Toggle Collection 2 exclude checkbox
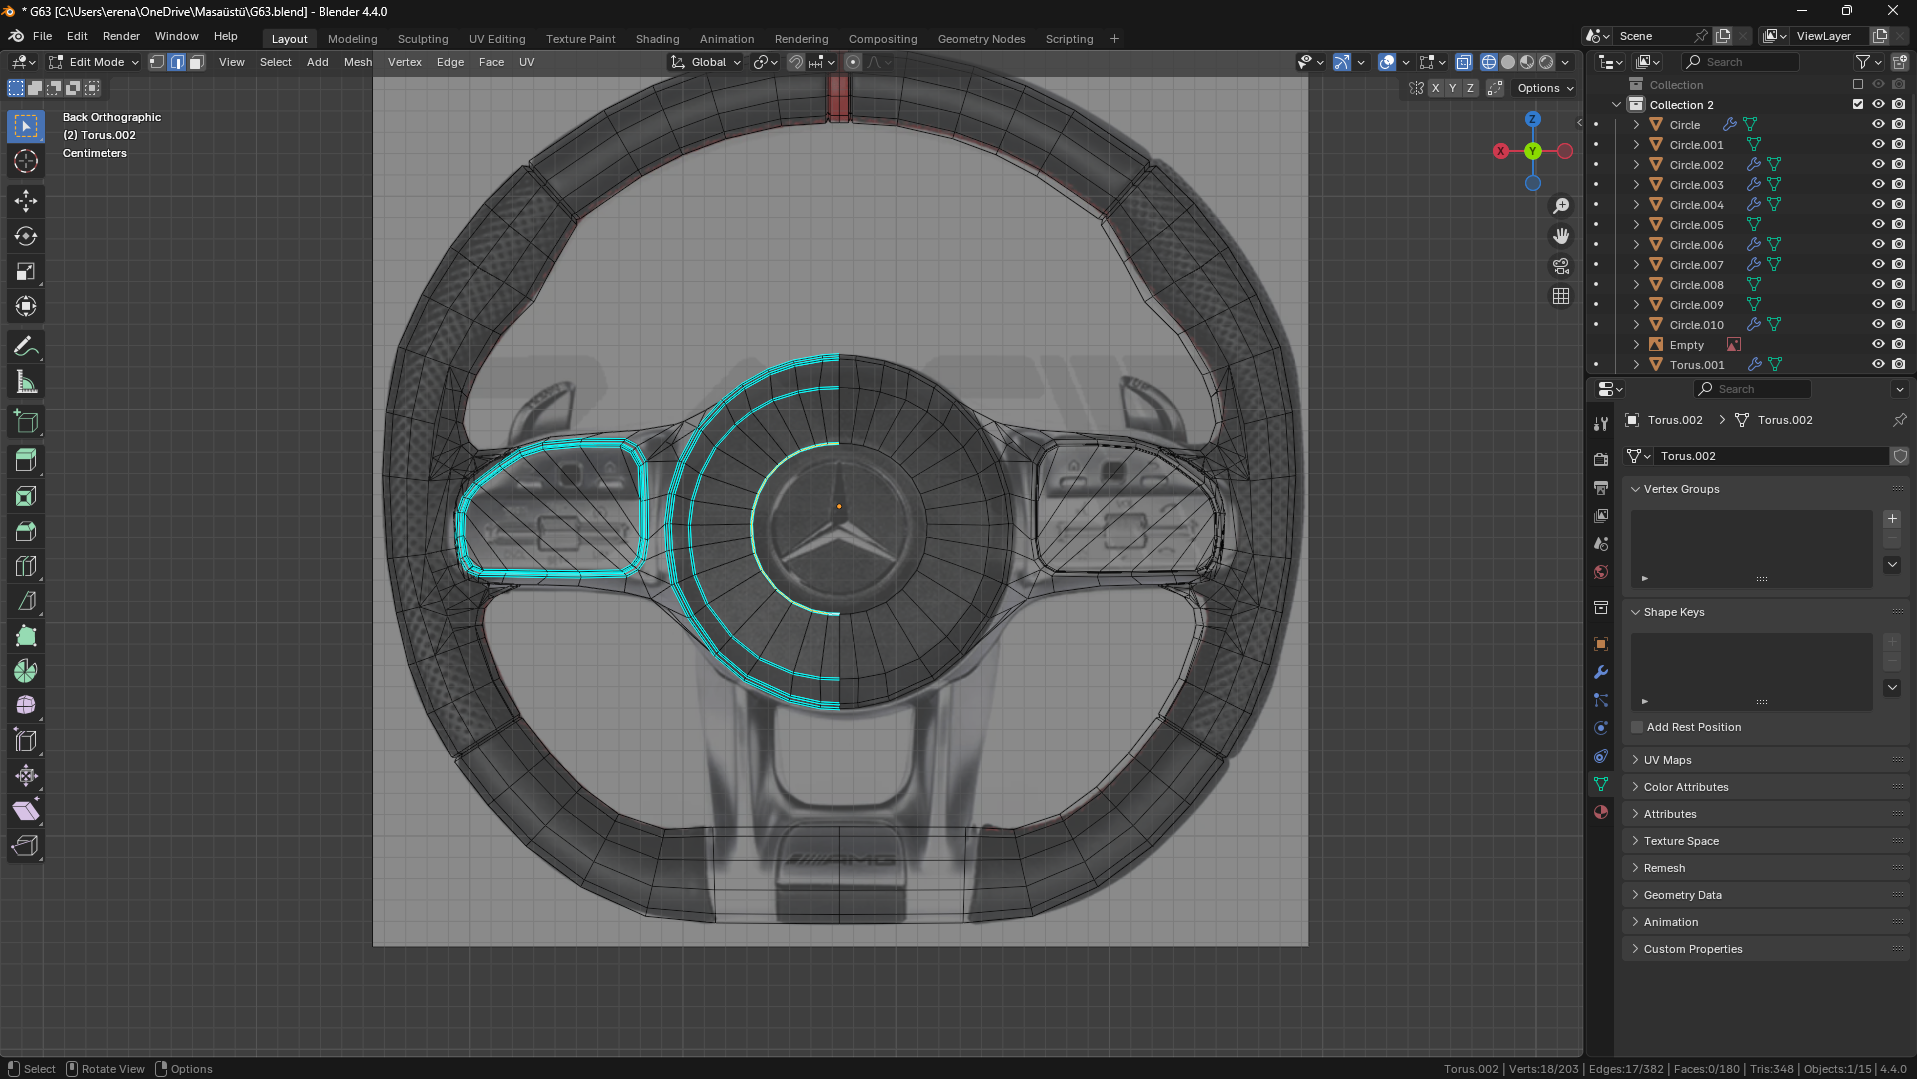Image resolution: width=1917 pixels, height=1079 pixels. [x=1857, y=105]
